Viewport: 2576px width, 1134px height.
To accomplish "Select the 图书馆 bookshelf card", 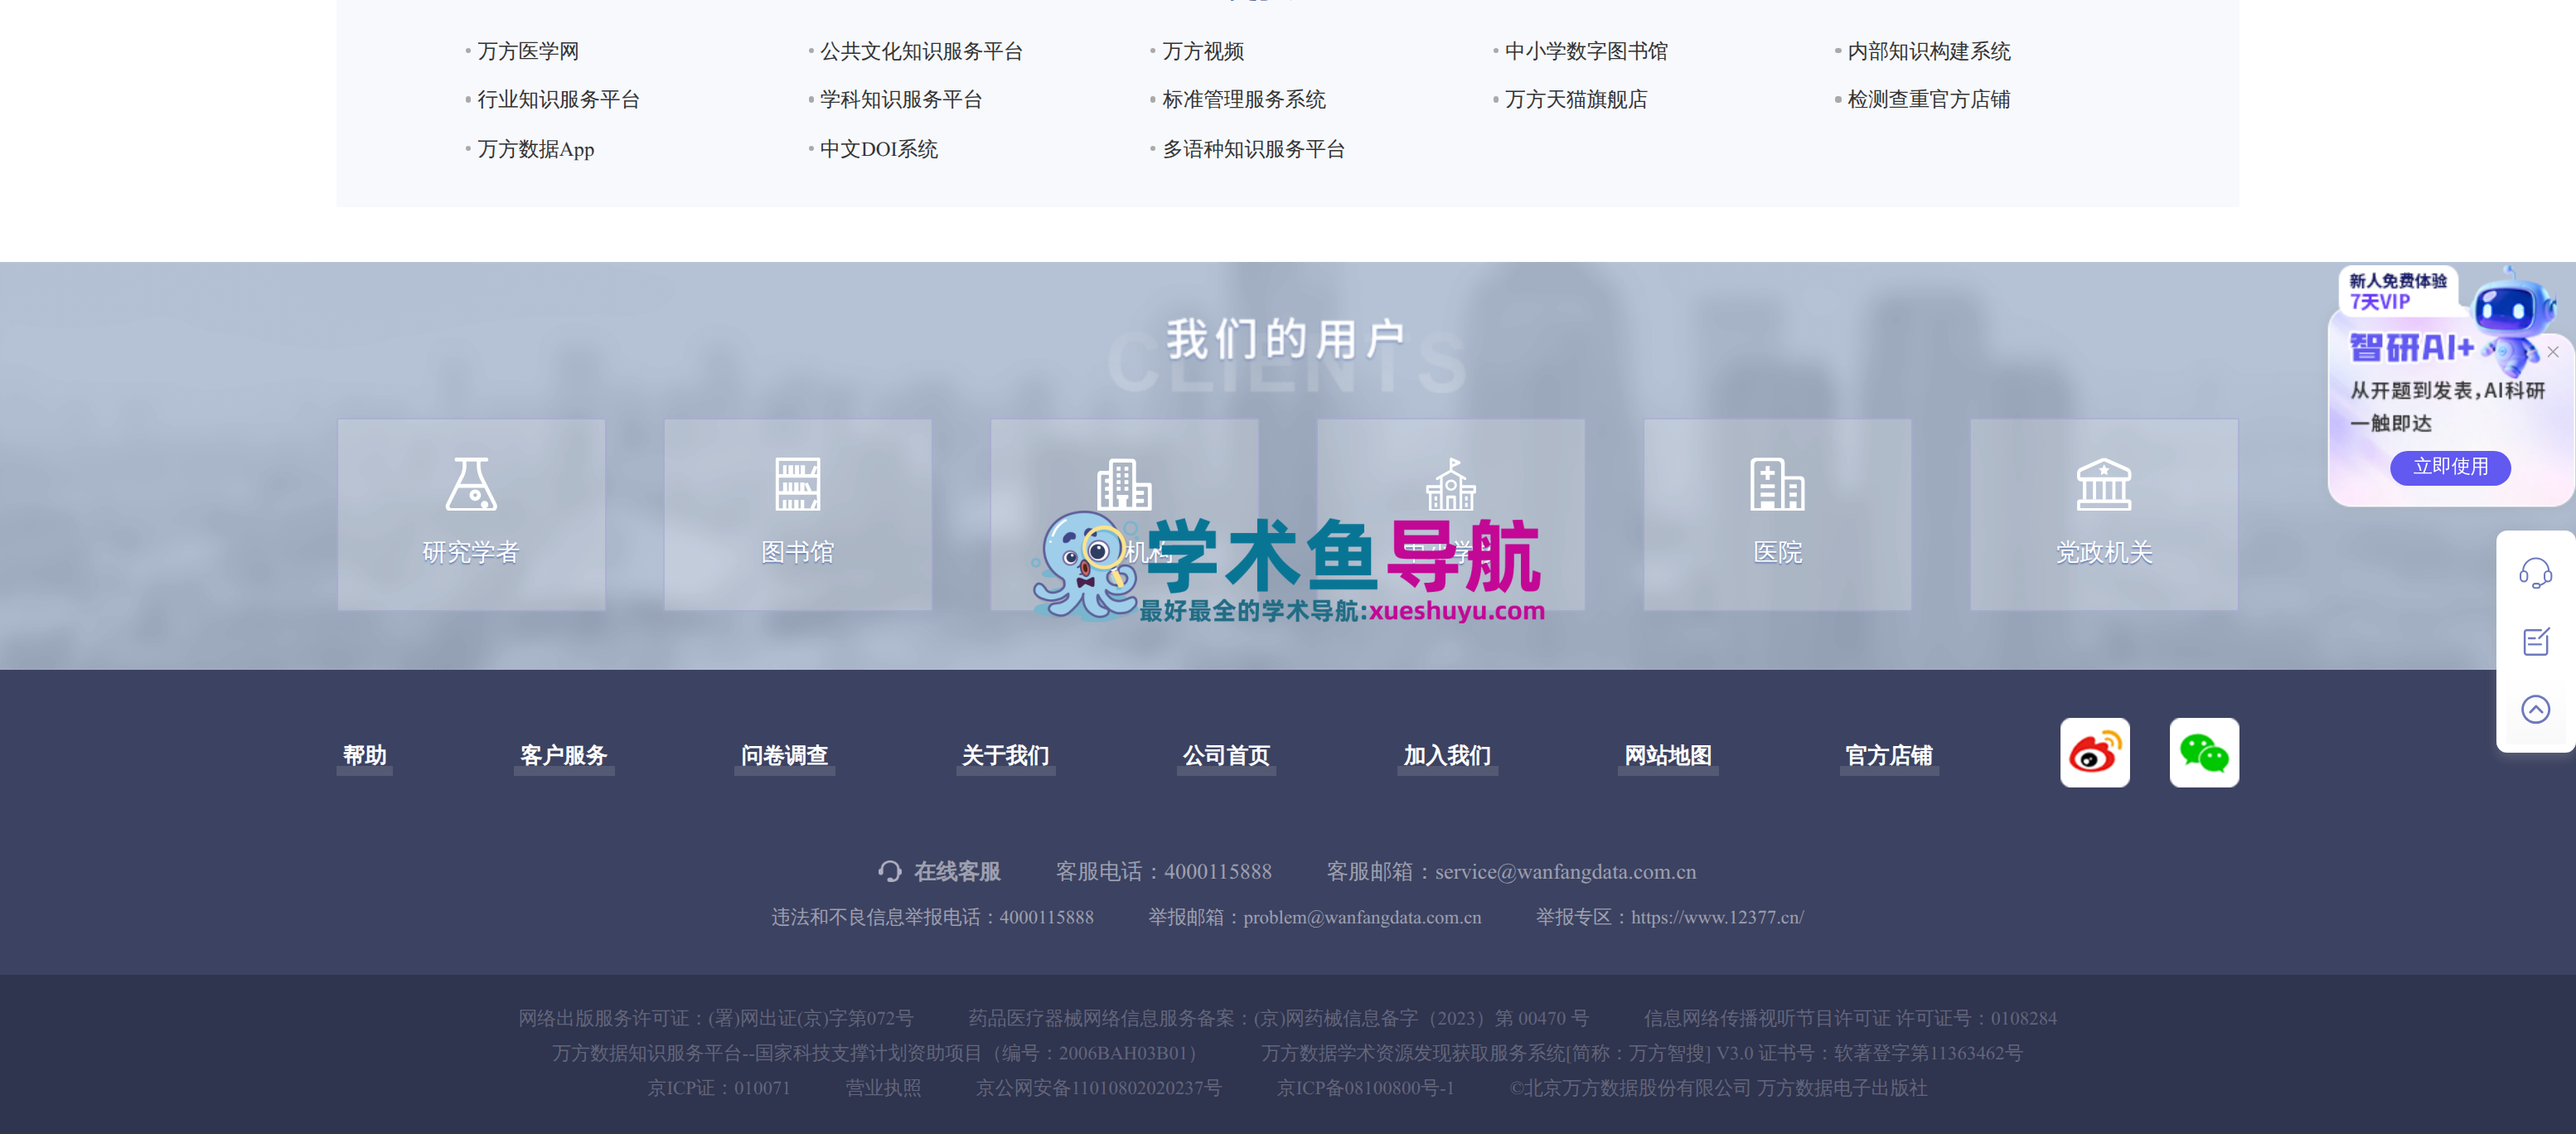I will (797, 514).
